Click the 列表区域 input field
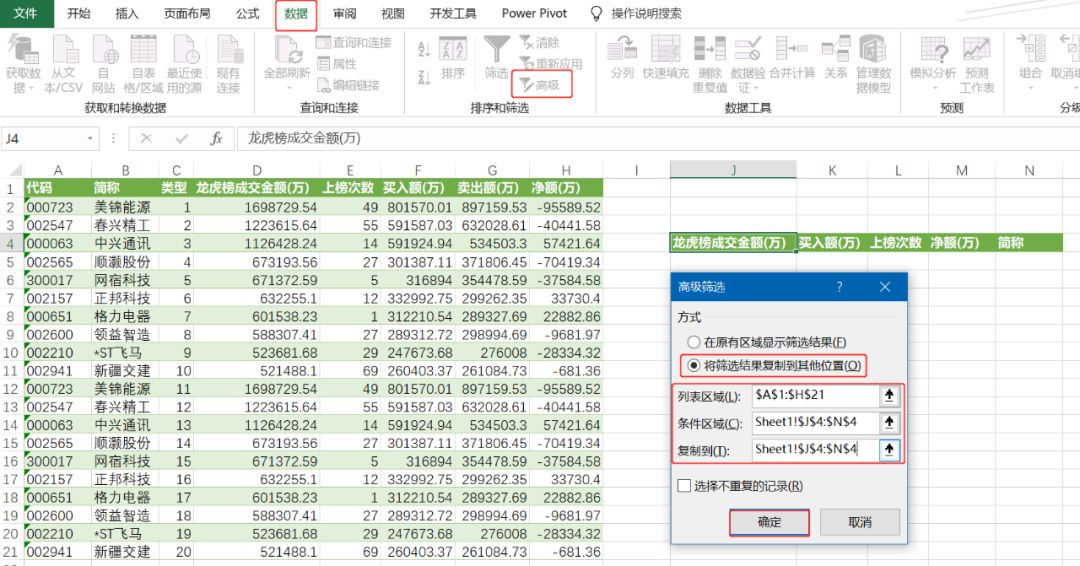 [816, 395]
